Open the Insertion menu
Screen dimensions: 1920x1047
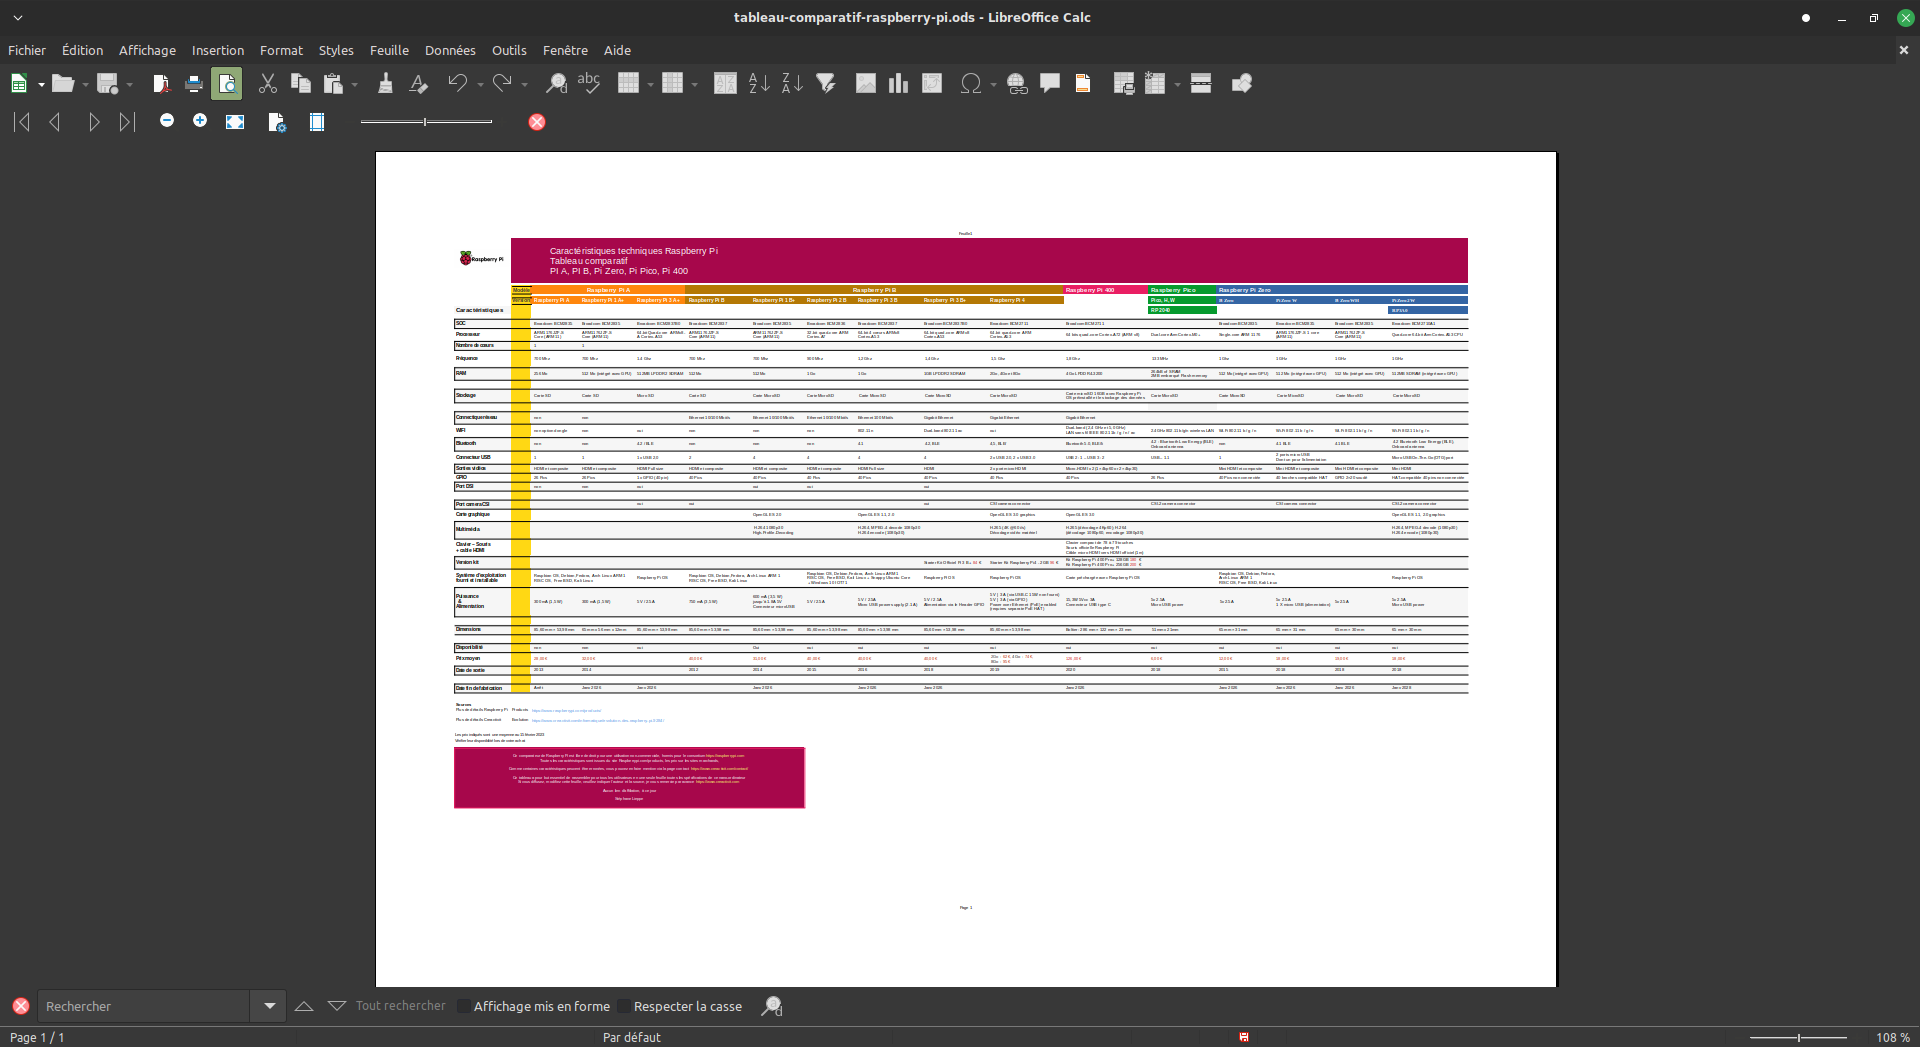point(218,50)
